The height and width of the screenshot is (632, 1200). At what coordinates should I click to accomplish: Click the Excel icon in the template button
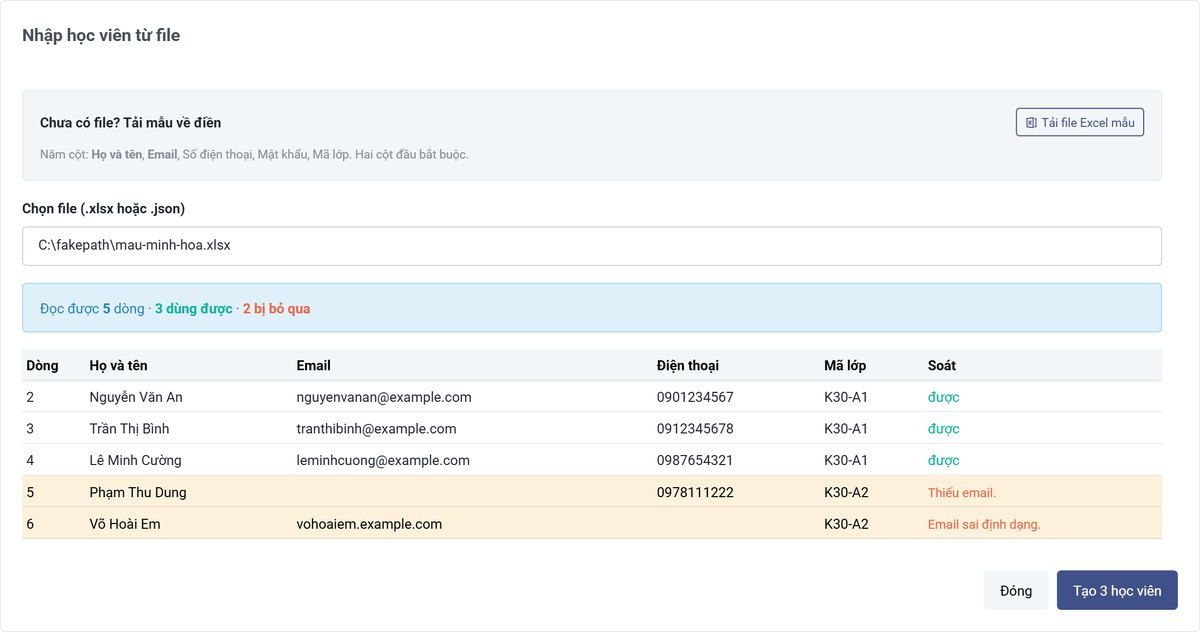pyautogui.click(x=1031, y=123)
